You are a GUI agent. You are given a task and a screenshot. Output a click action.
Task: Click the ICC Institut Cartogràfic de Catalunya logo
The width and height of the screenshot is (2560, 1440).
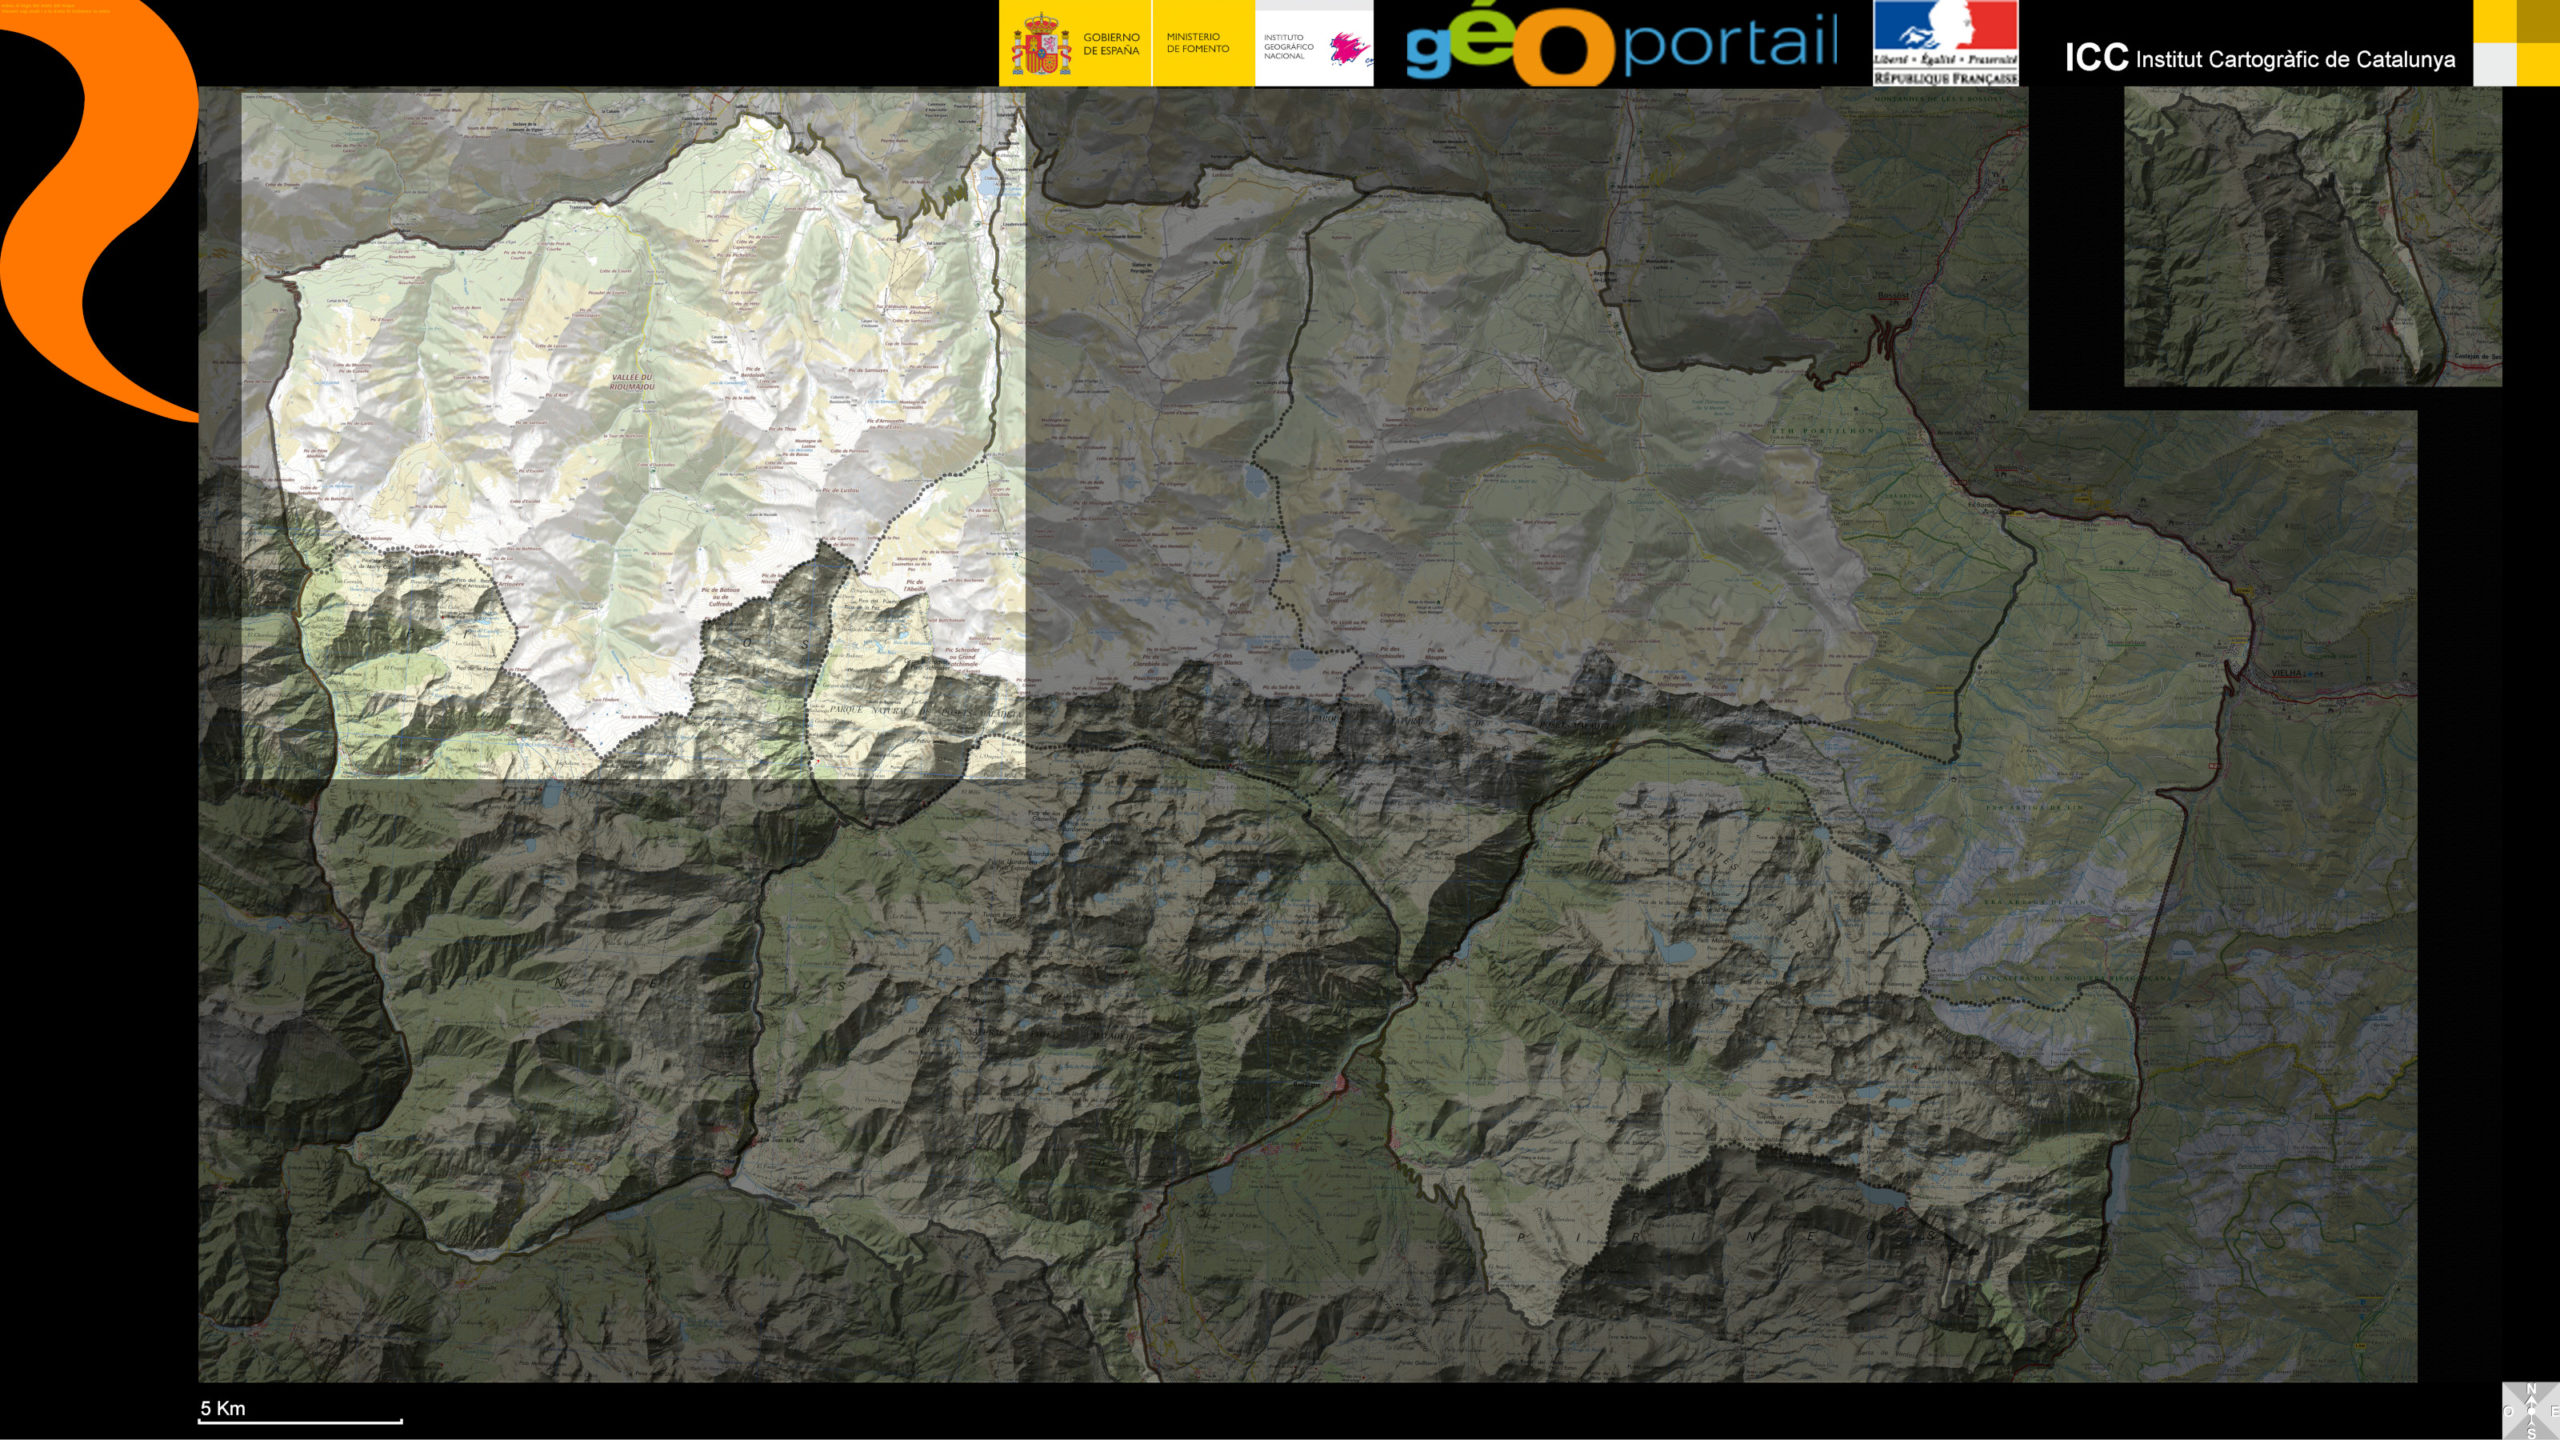pos(2259,58)
